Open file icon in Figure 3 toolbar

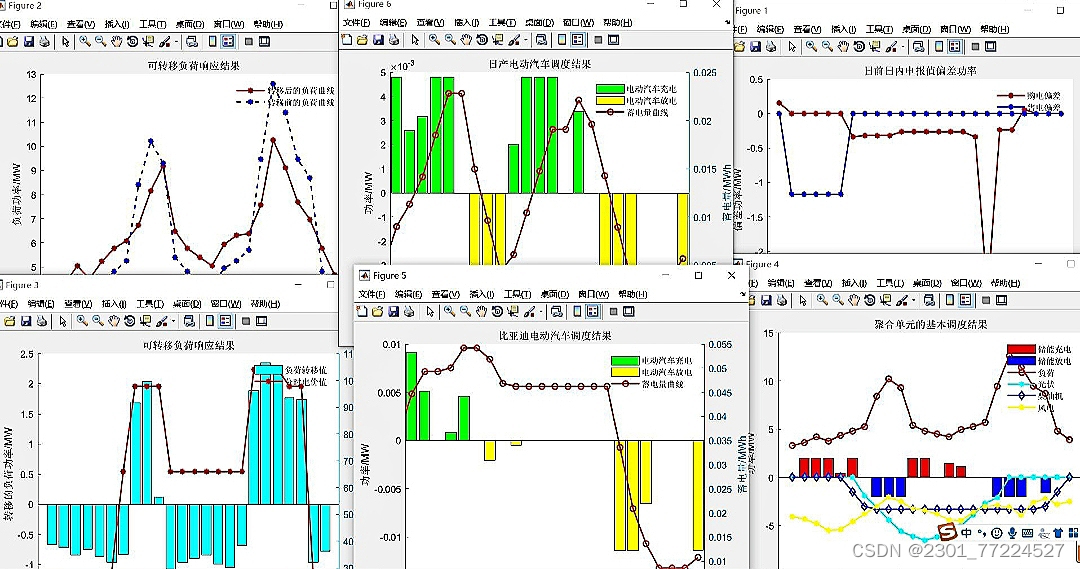[10, 321]
